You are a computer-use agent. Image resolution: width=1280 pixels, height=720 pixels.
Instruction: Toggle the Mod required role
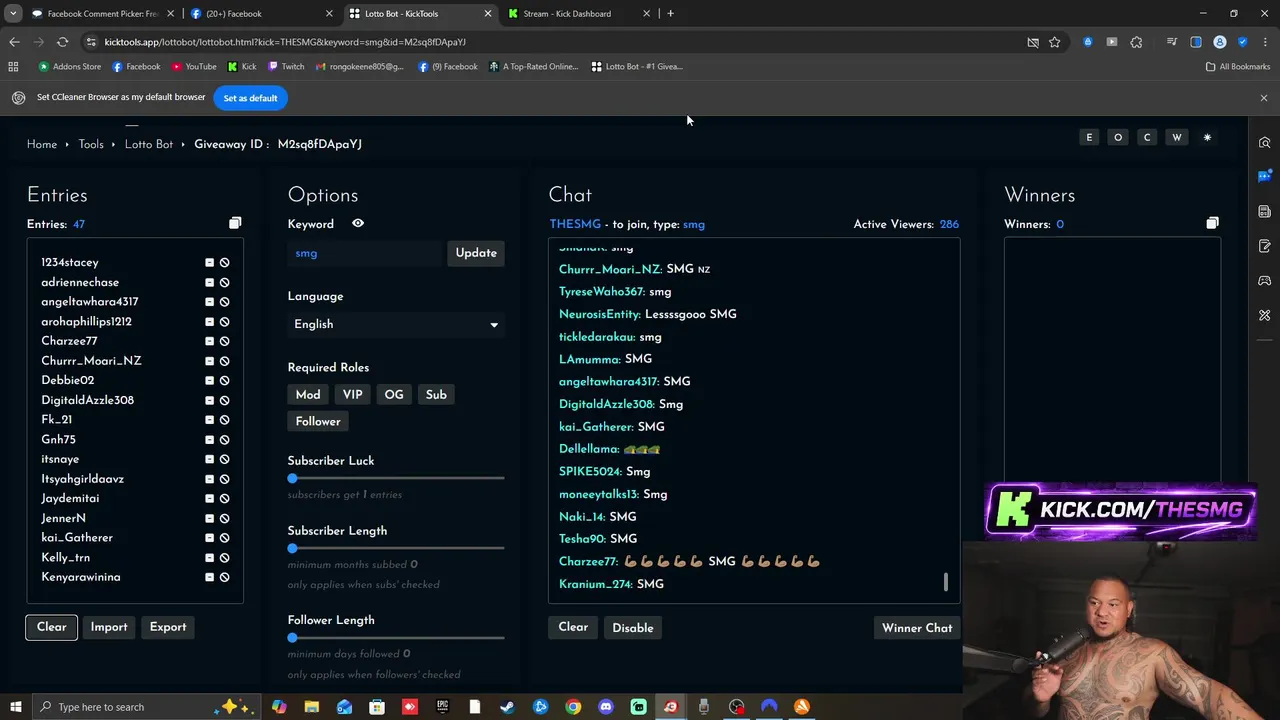coord(308,395)
